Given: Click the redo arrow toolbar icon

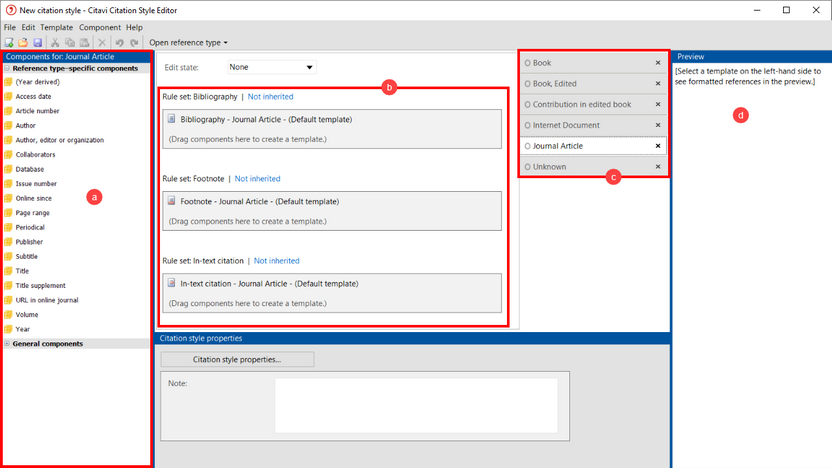Looking at the screenshot, I should coord(134,42).
